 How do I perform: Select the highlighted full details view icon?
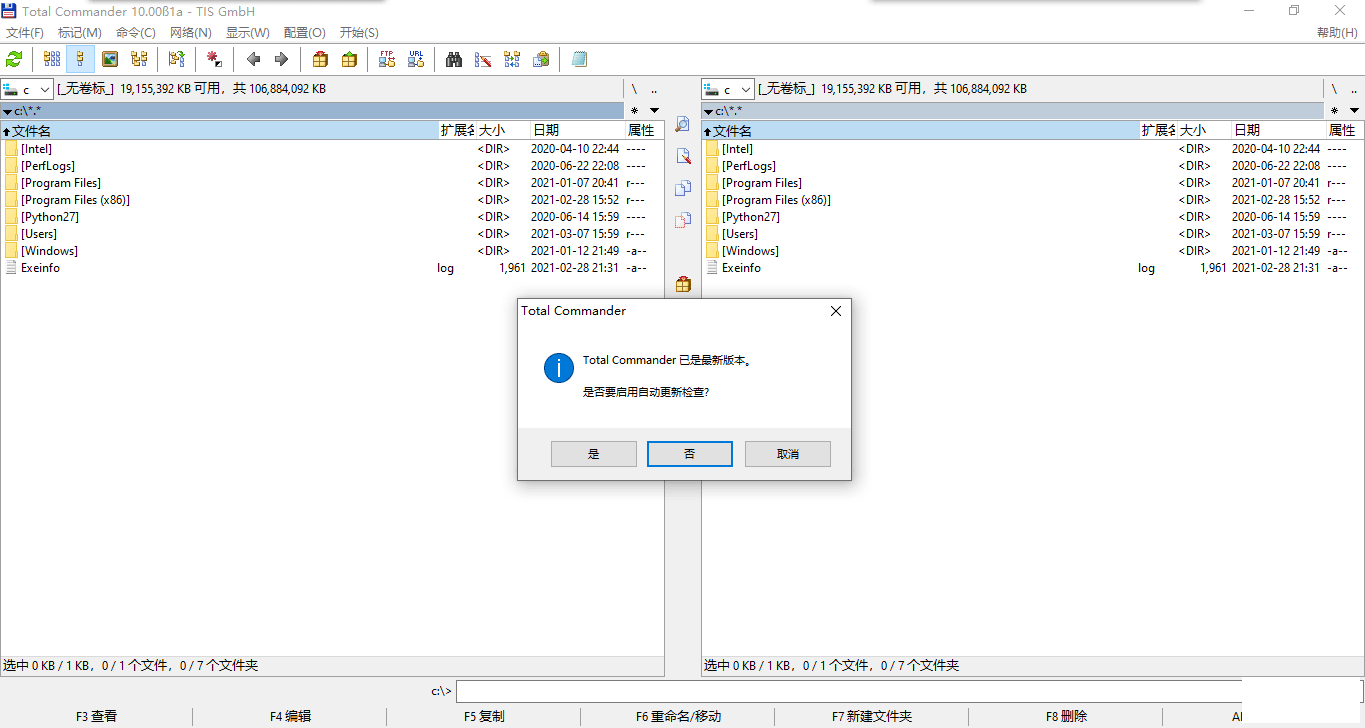pos(81,59)
